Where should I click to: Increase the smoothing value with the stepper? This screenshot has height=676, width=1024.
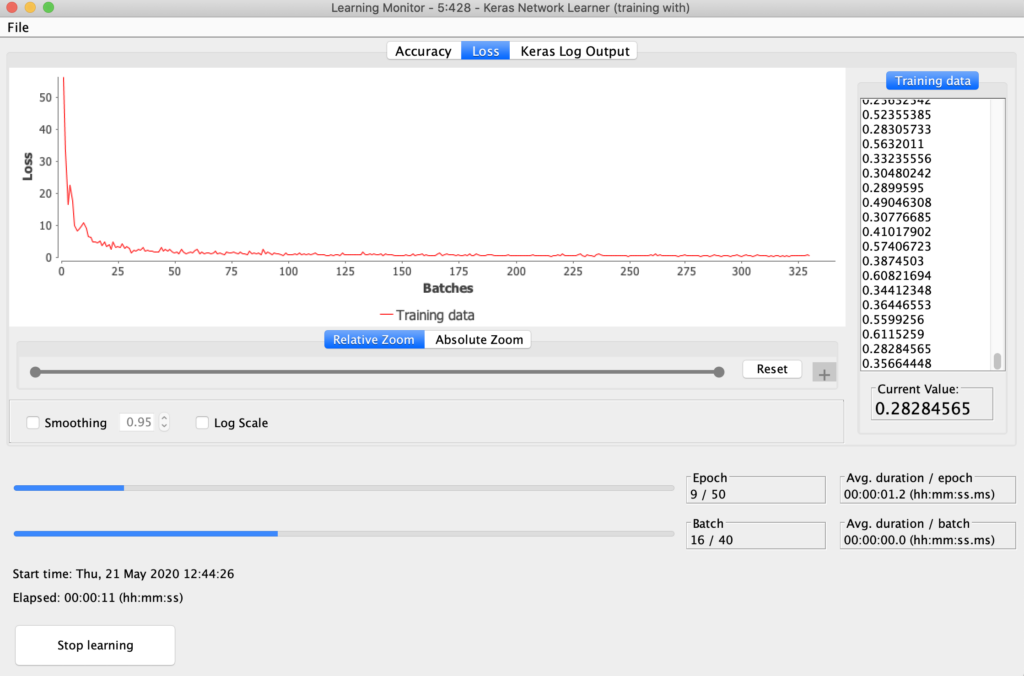click(164, 419)
